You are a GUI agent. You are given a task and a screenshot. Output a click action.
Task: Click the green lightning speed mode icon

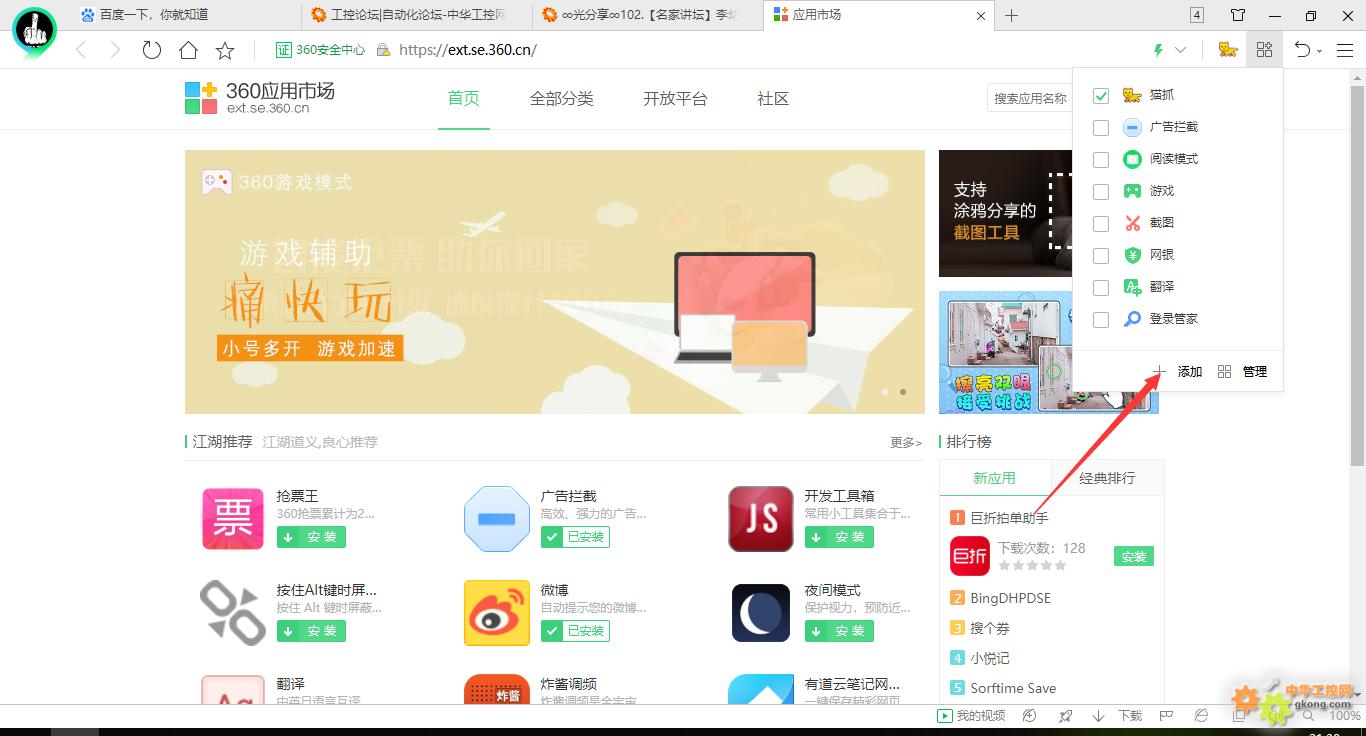pyautogui.click(x=1159, y=50)
